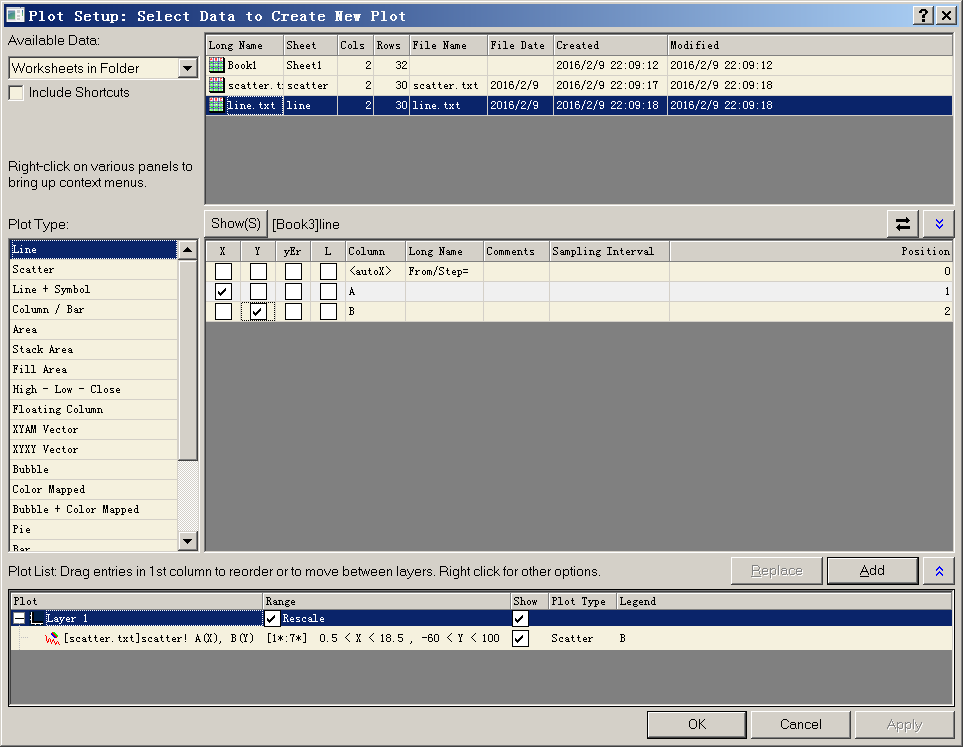Click the Cancel button
This screenshot has height=747, width=963.
(800, 724)
